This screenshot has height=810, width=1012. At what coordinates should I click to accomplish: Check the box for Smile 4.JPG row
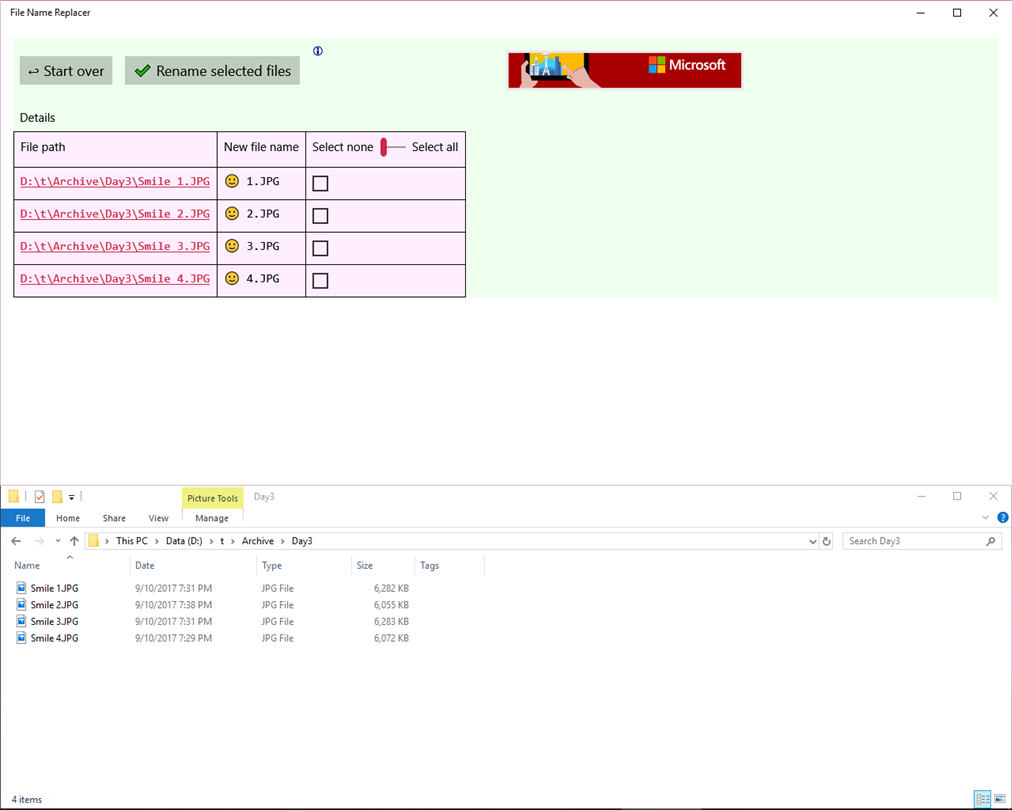[320, 280]
